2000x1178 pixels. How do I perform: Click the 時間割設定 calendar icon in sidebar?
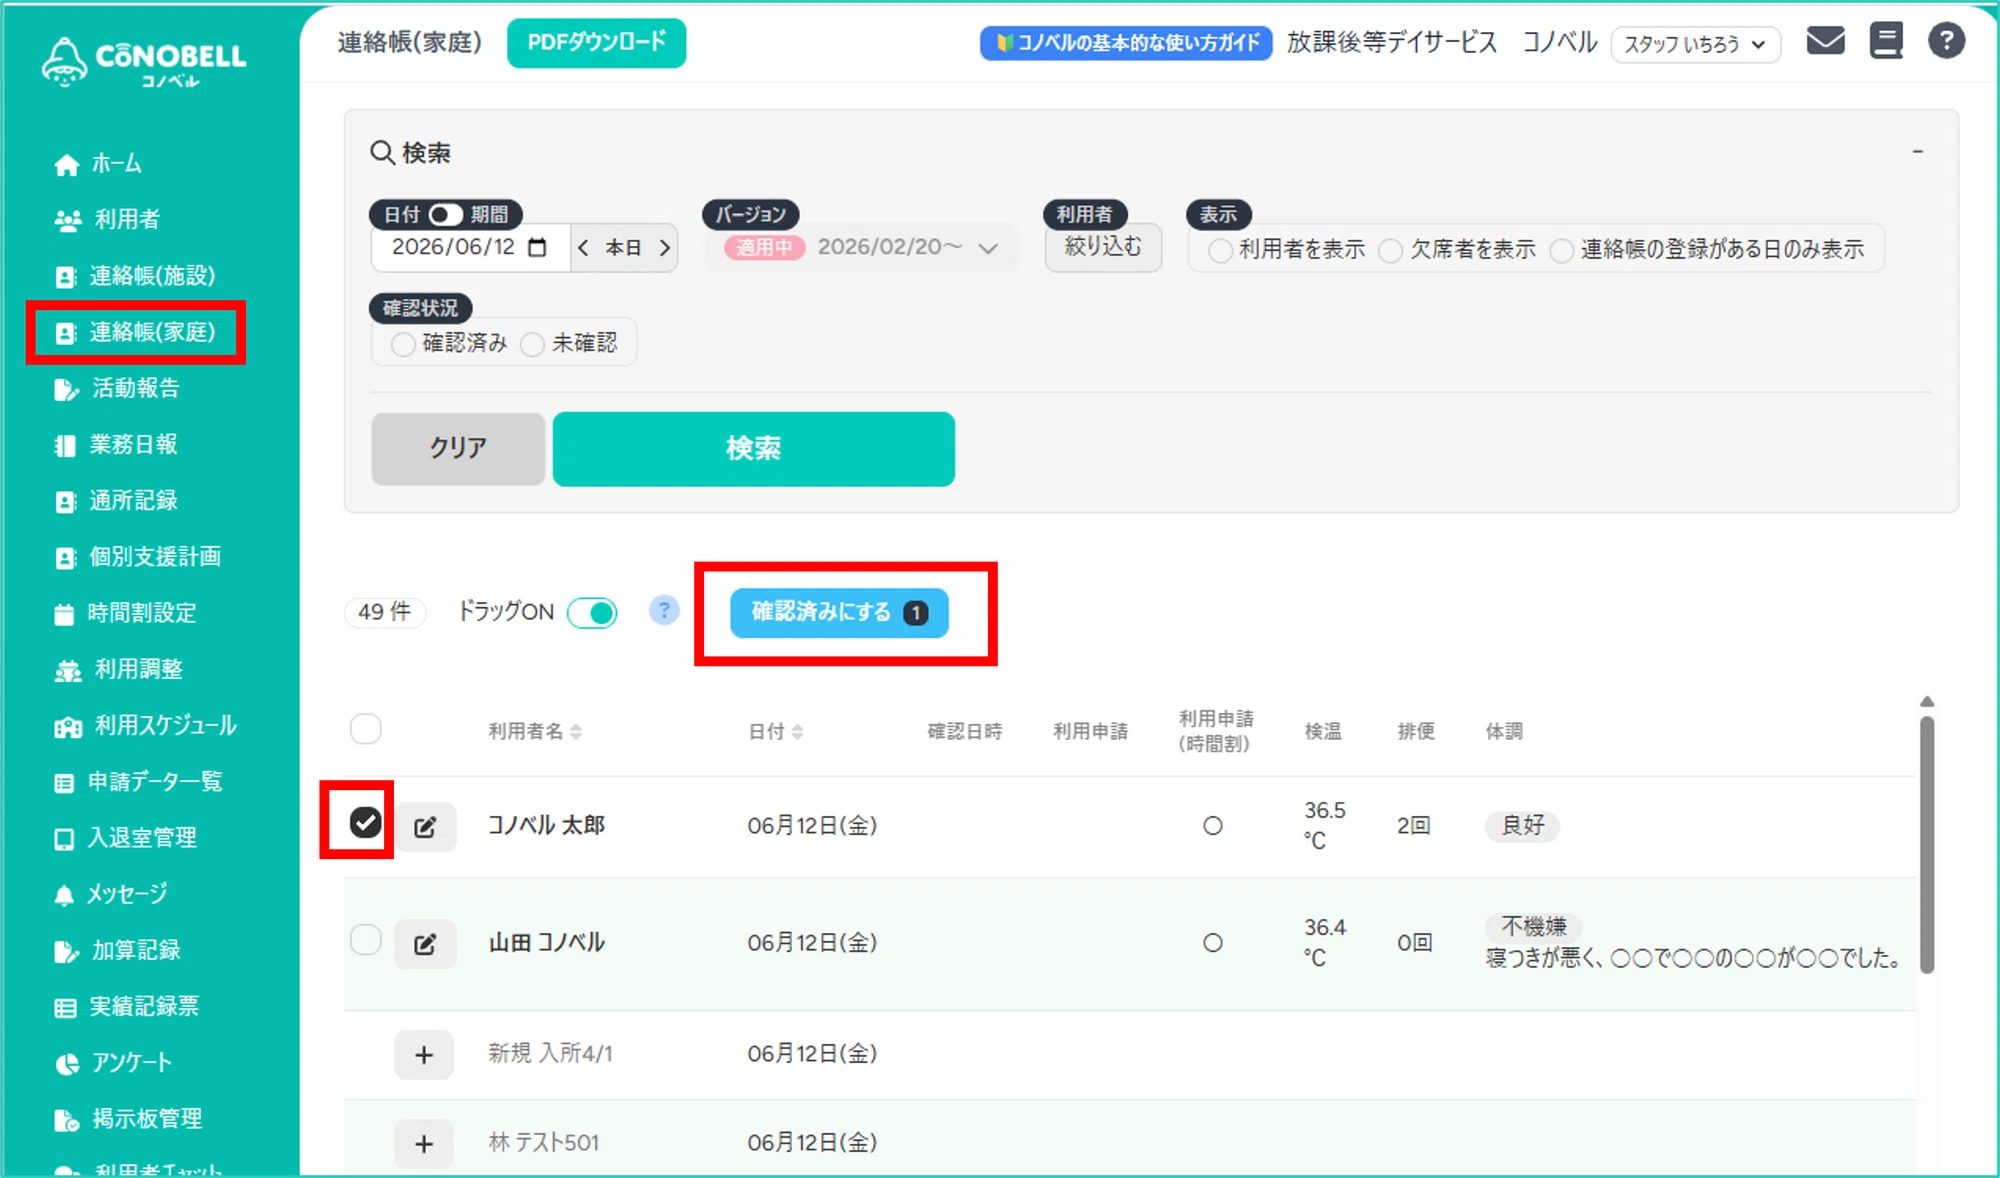[64, 614]
